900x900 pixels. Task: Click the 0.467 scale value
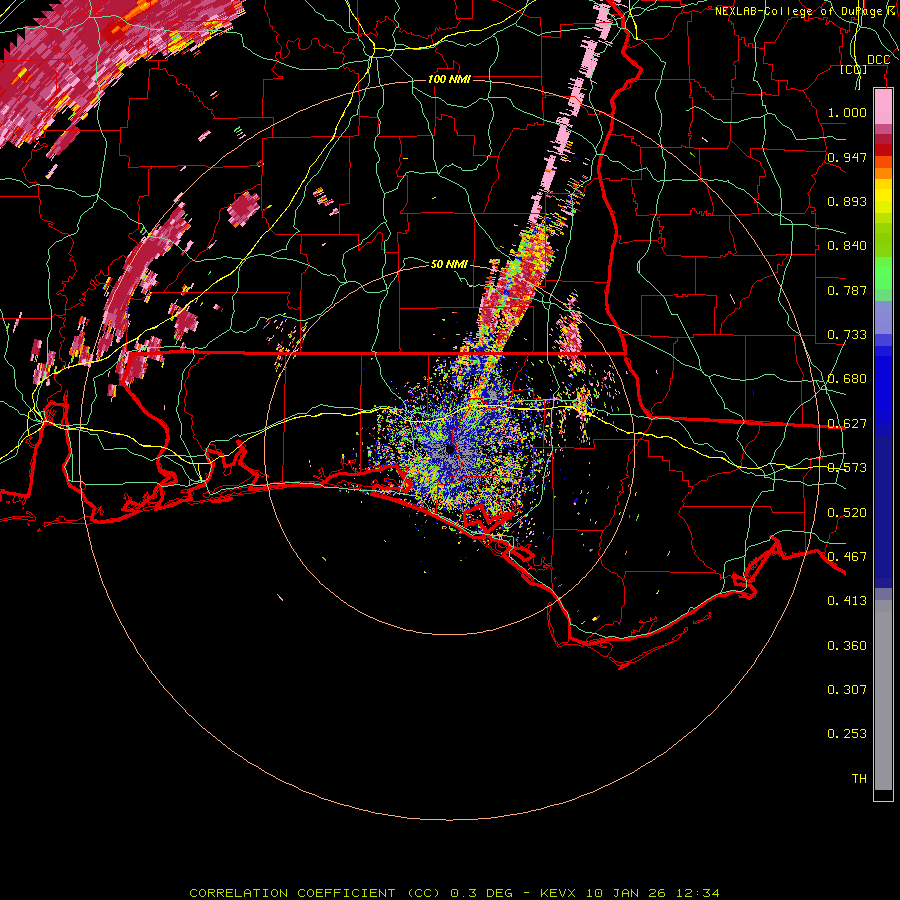847,557
